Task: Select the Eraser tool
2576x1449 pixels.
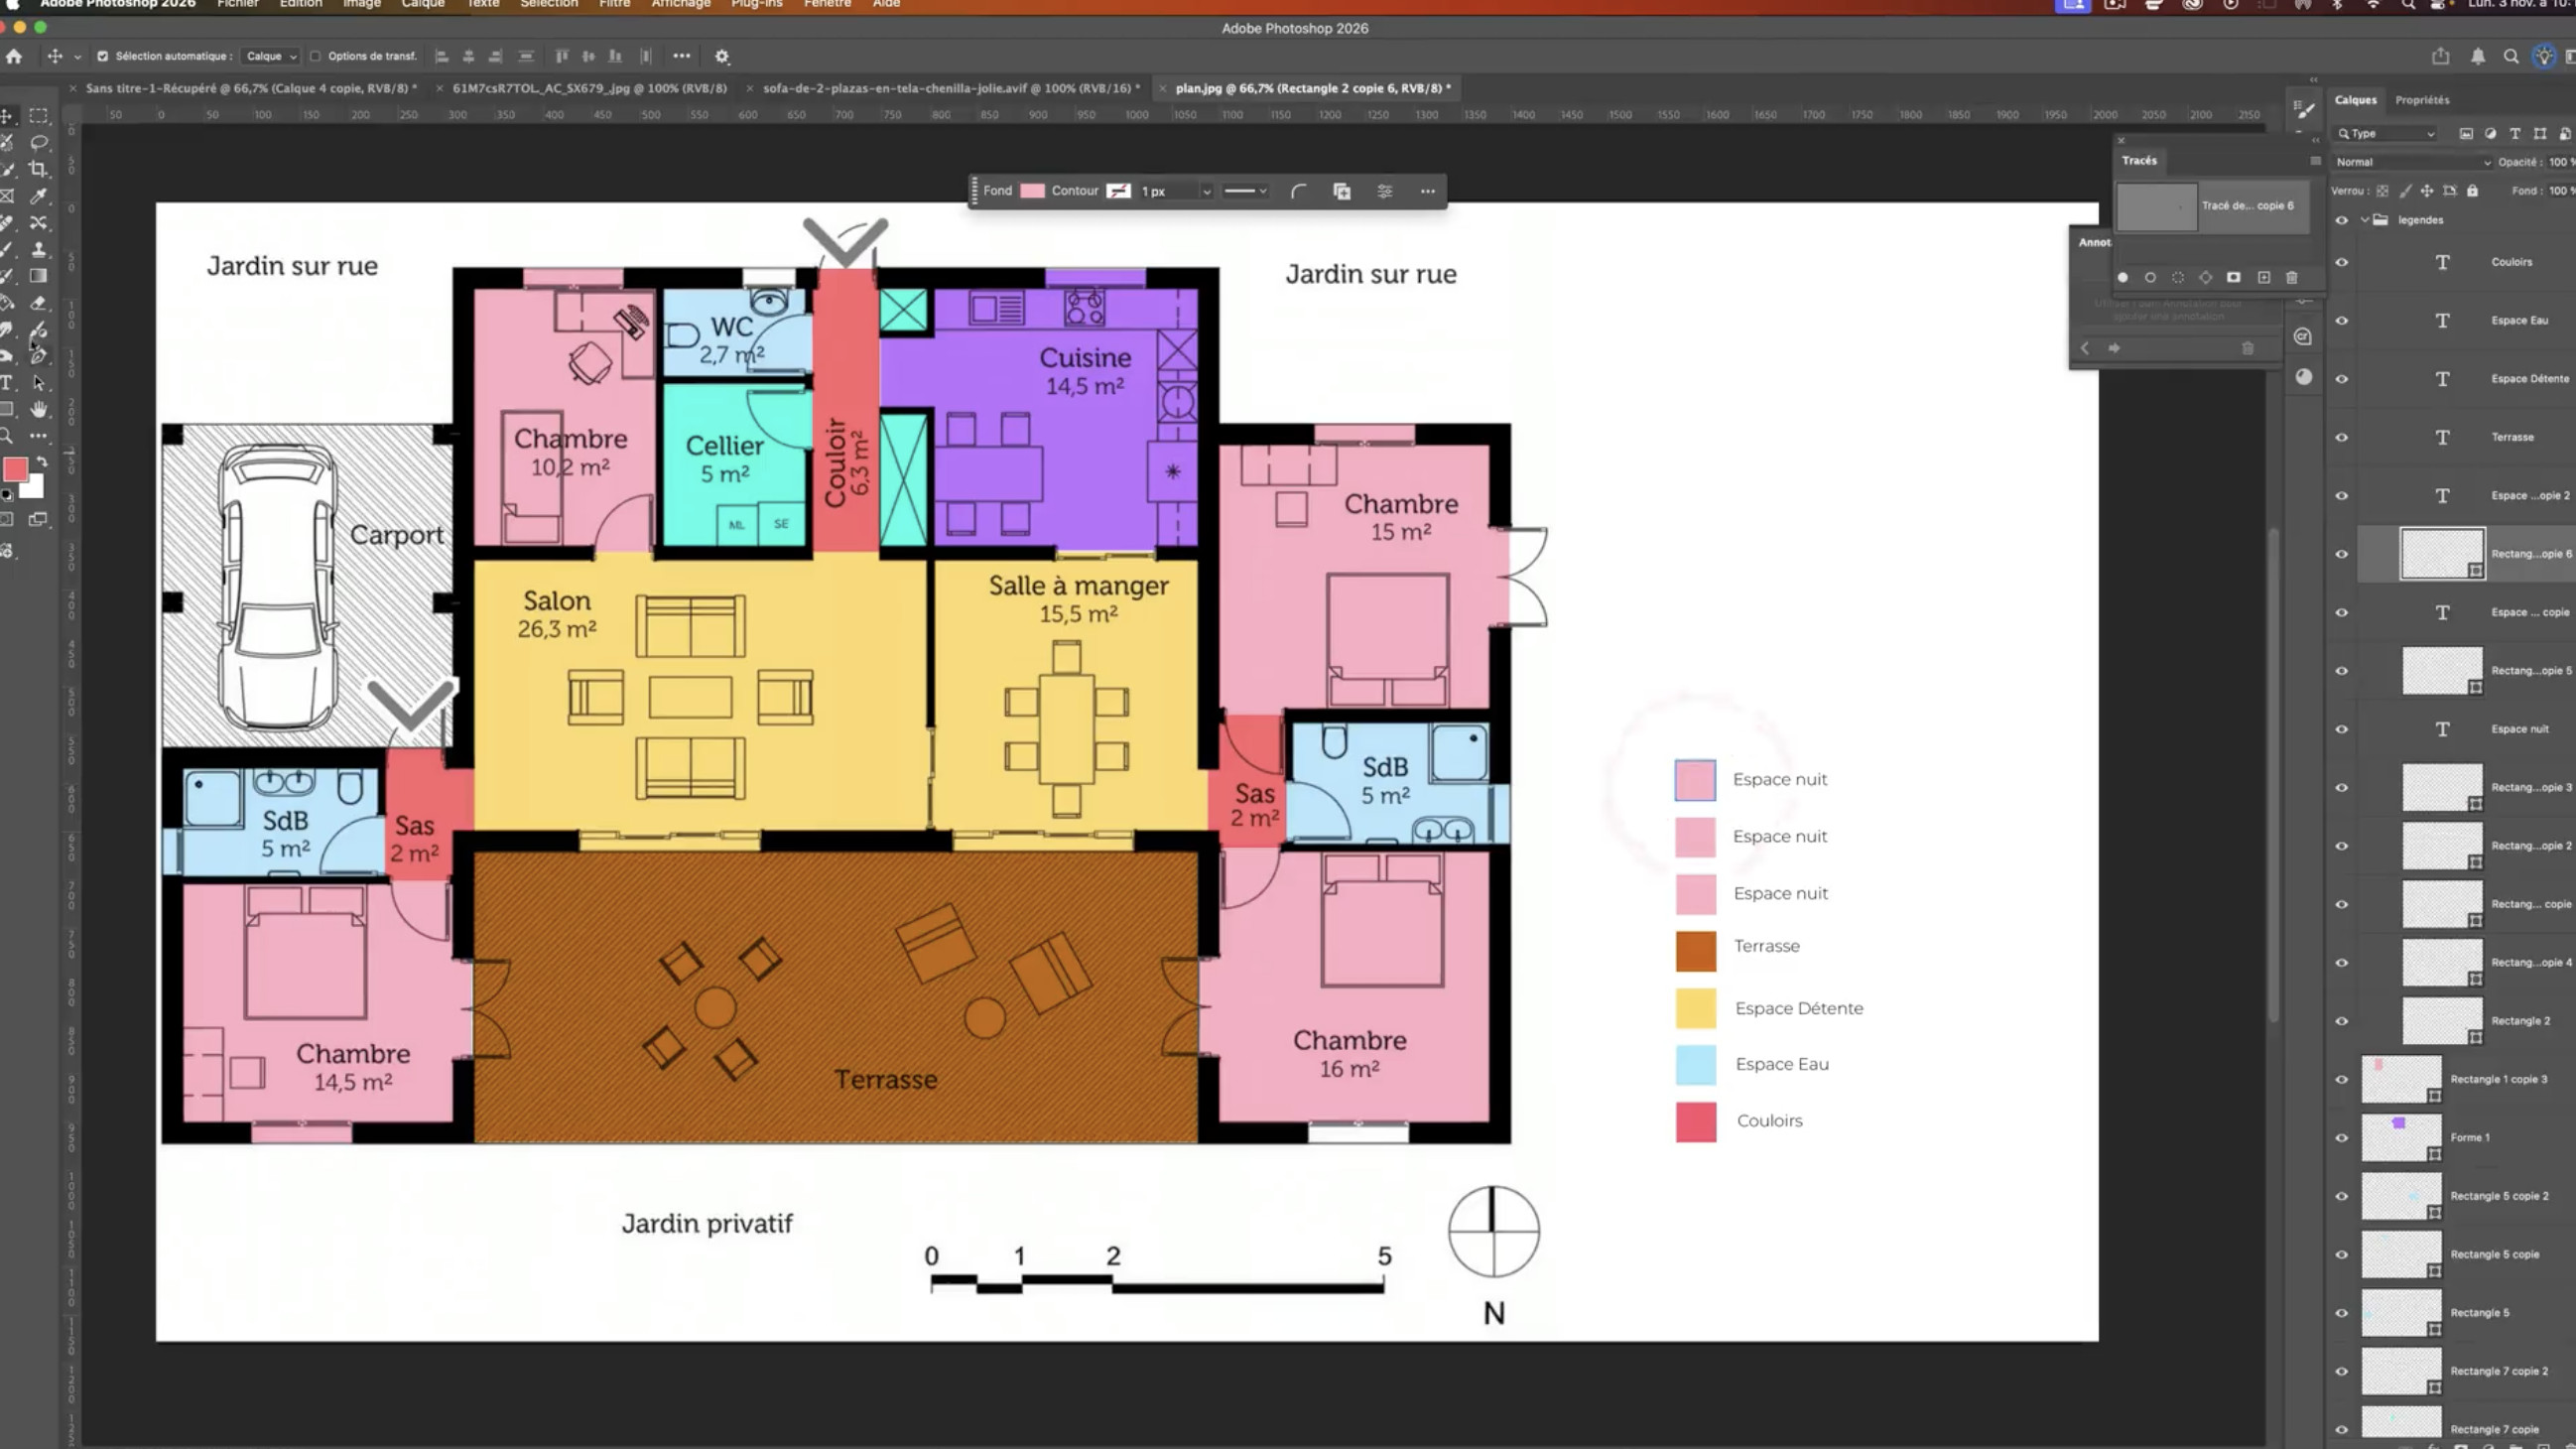Action: click(38, 303)
